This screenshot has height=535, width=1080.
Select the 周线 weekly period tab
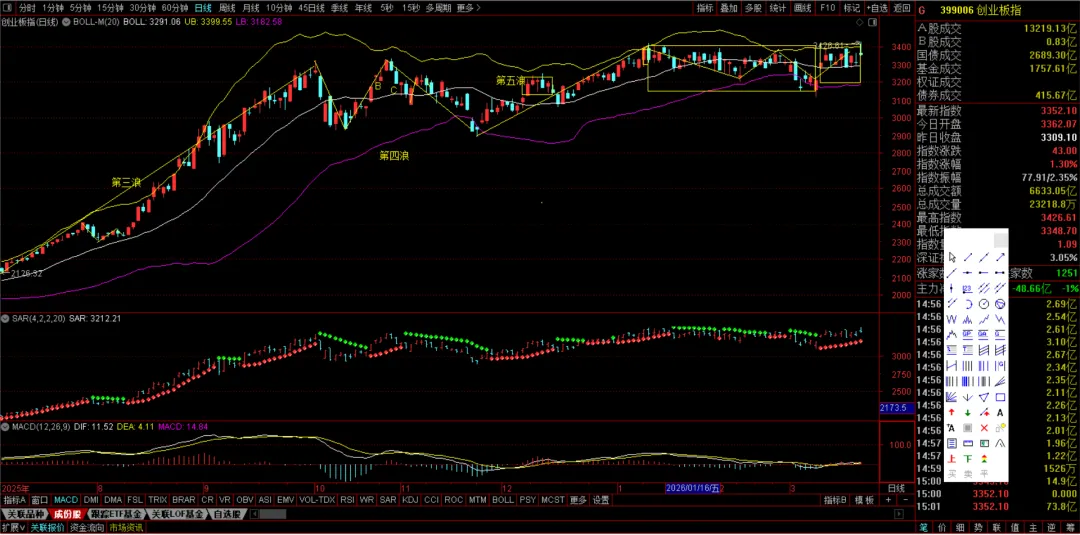[227, 8]
